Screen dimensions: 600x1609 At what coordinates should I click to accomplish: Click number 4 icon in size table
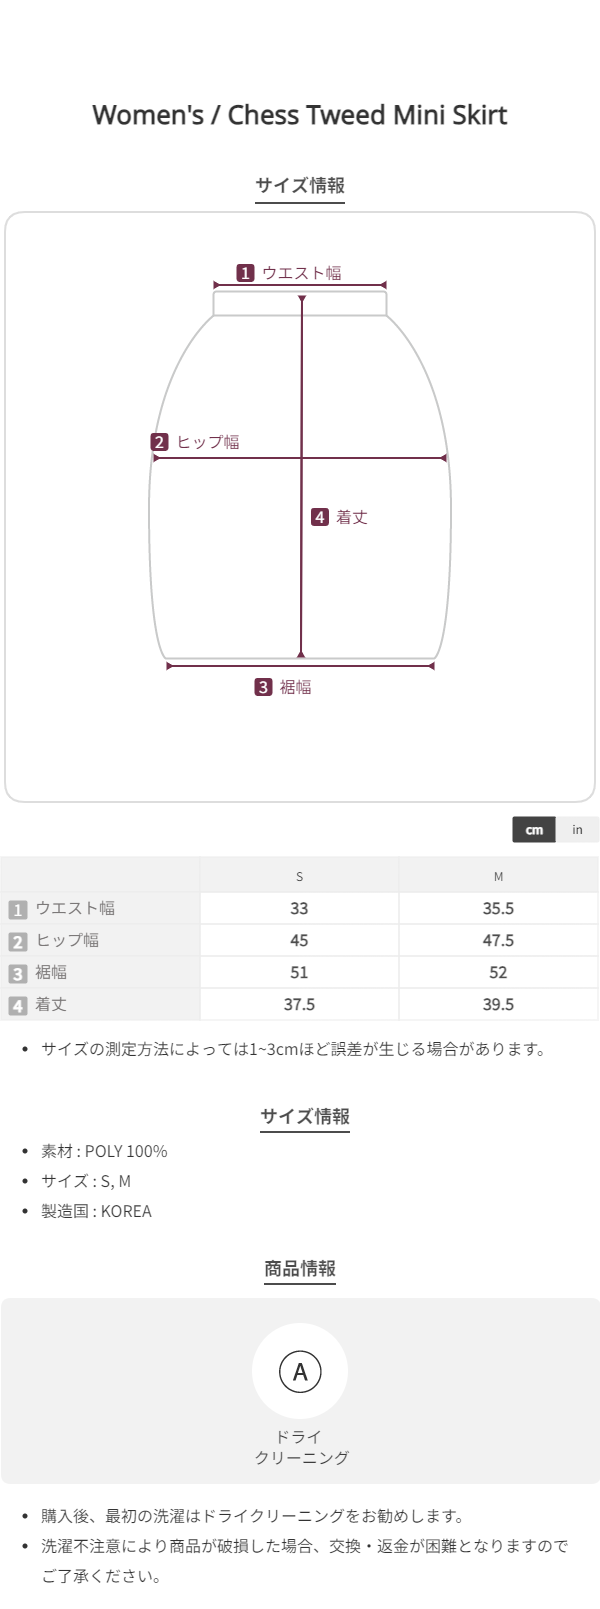click(x=17, y=1005)
